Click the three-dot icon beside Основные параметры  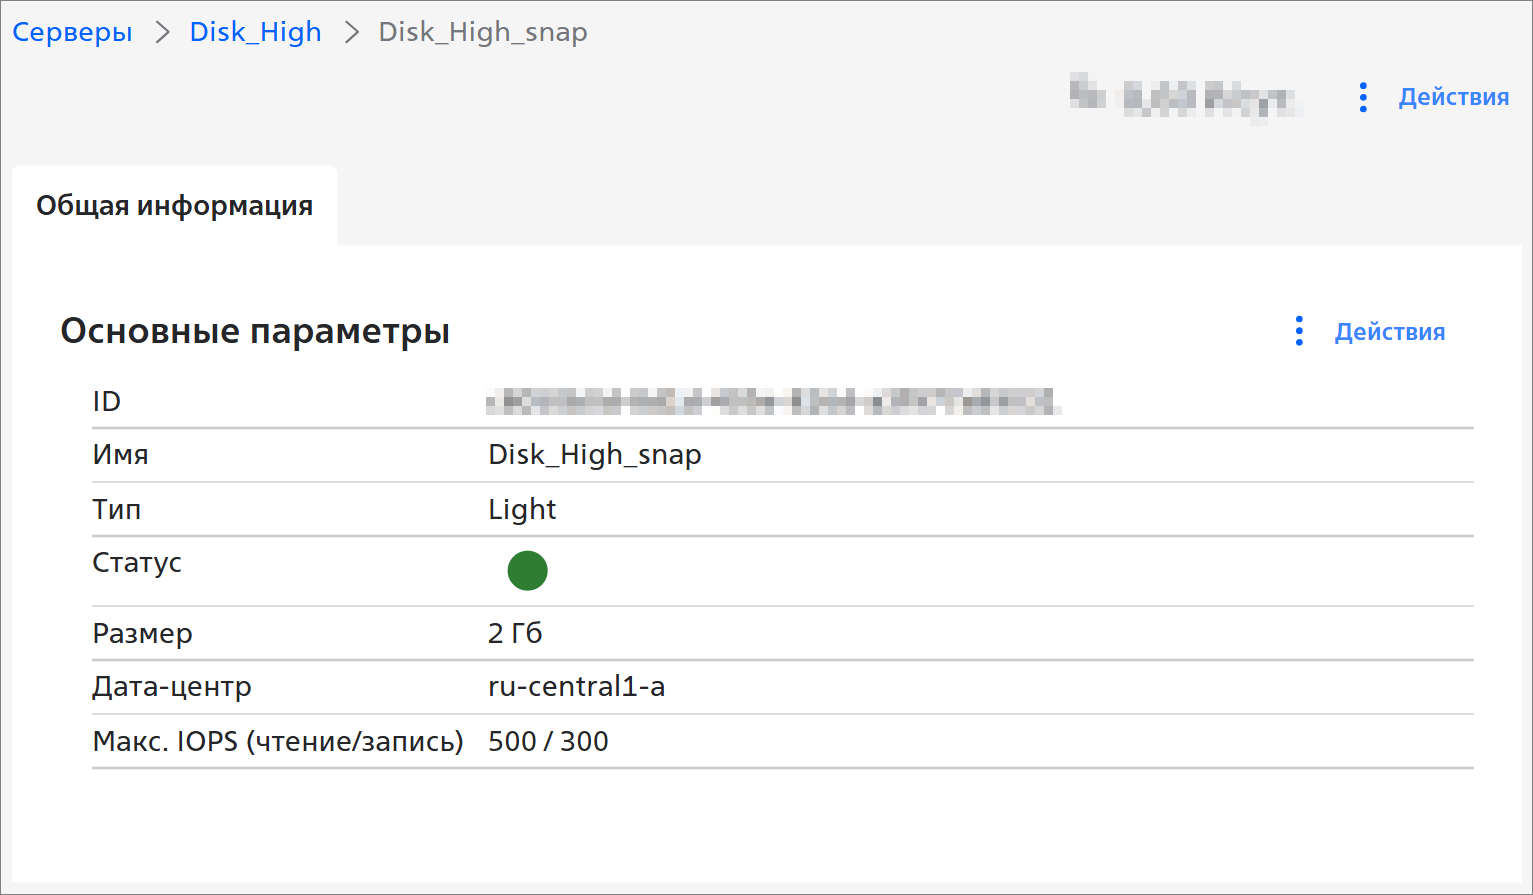click(1299, 331)
